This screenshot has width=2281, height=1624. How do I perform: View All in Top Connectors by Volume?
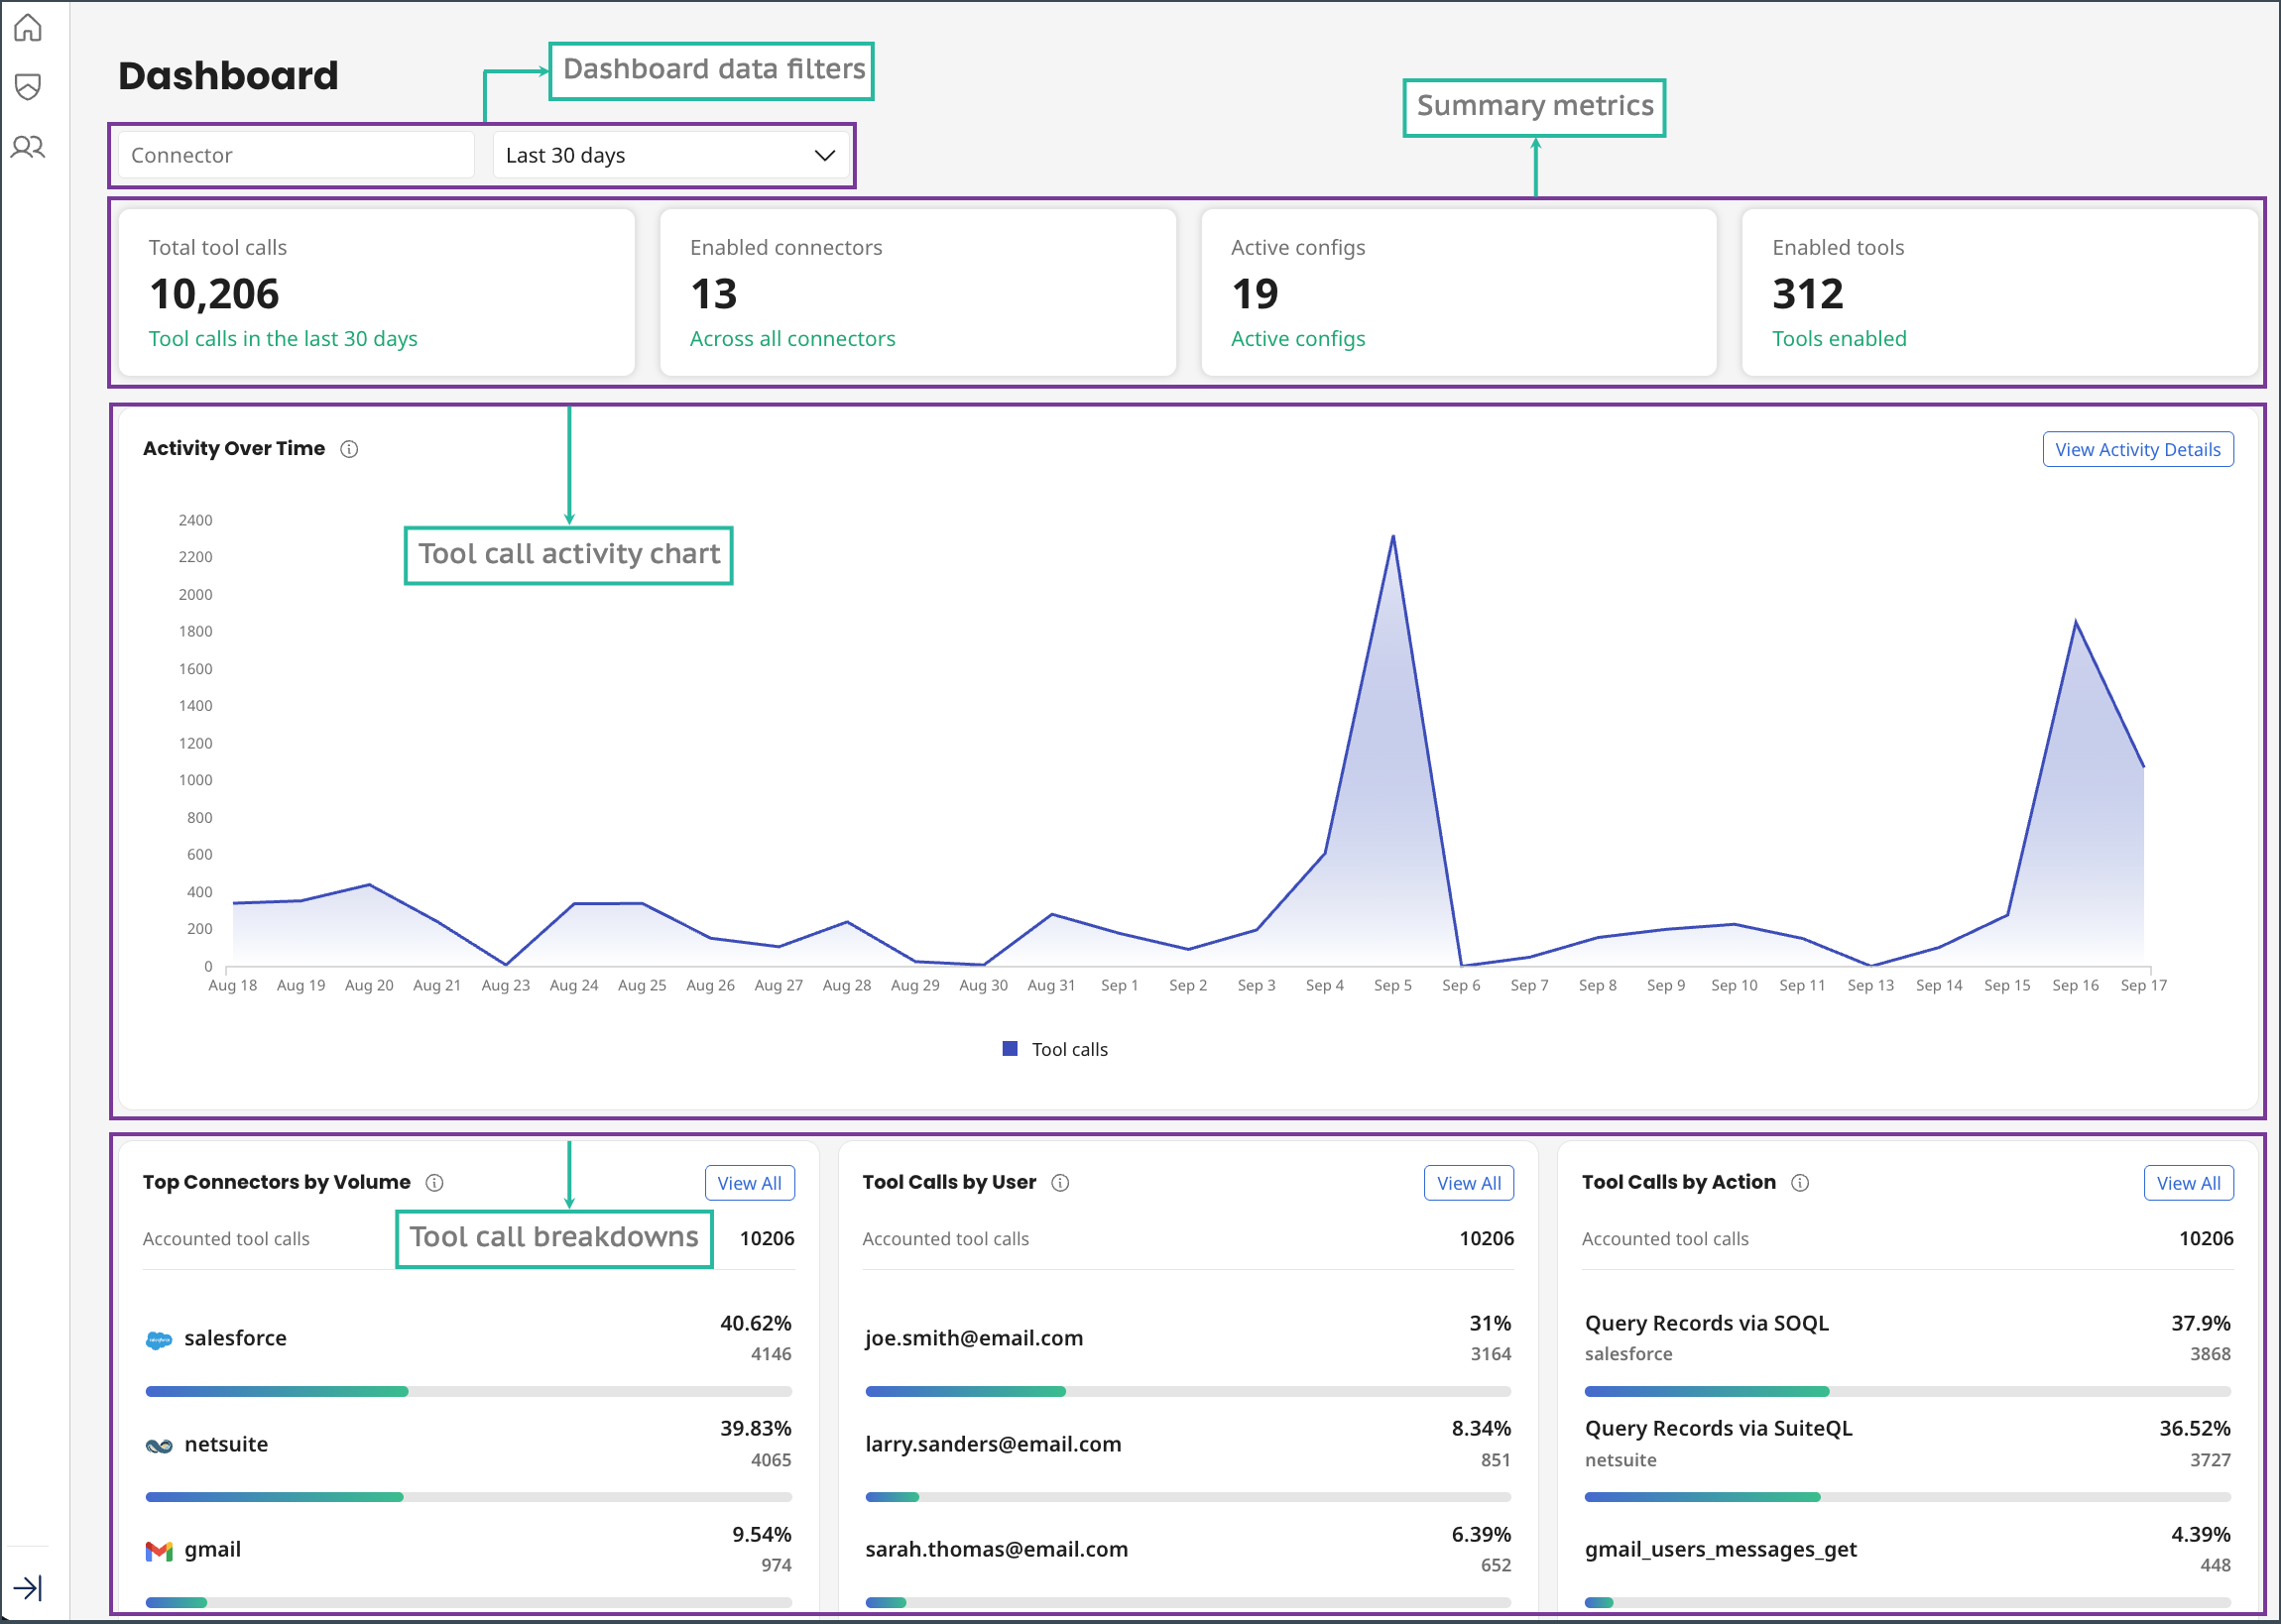749,1183
